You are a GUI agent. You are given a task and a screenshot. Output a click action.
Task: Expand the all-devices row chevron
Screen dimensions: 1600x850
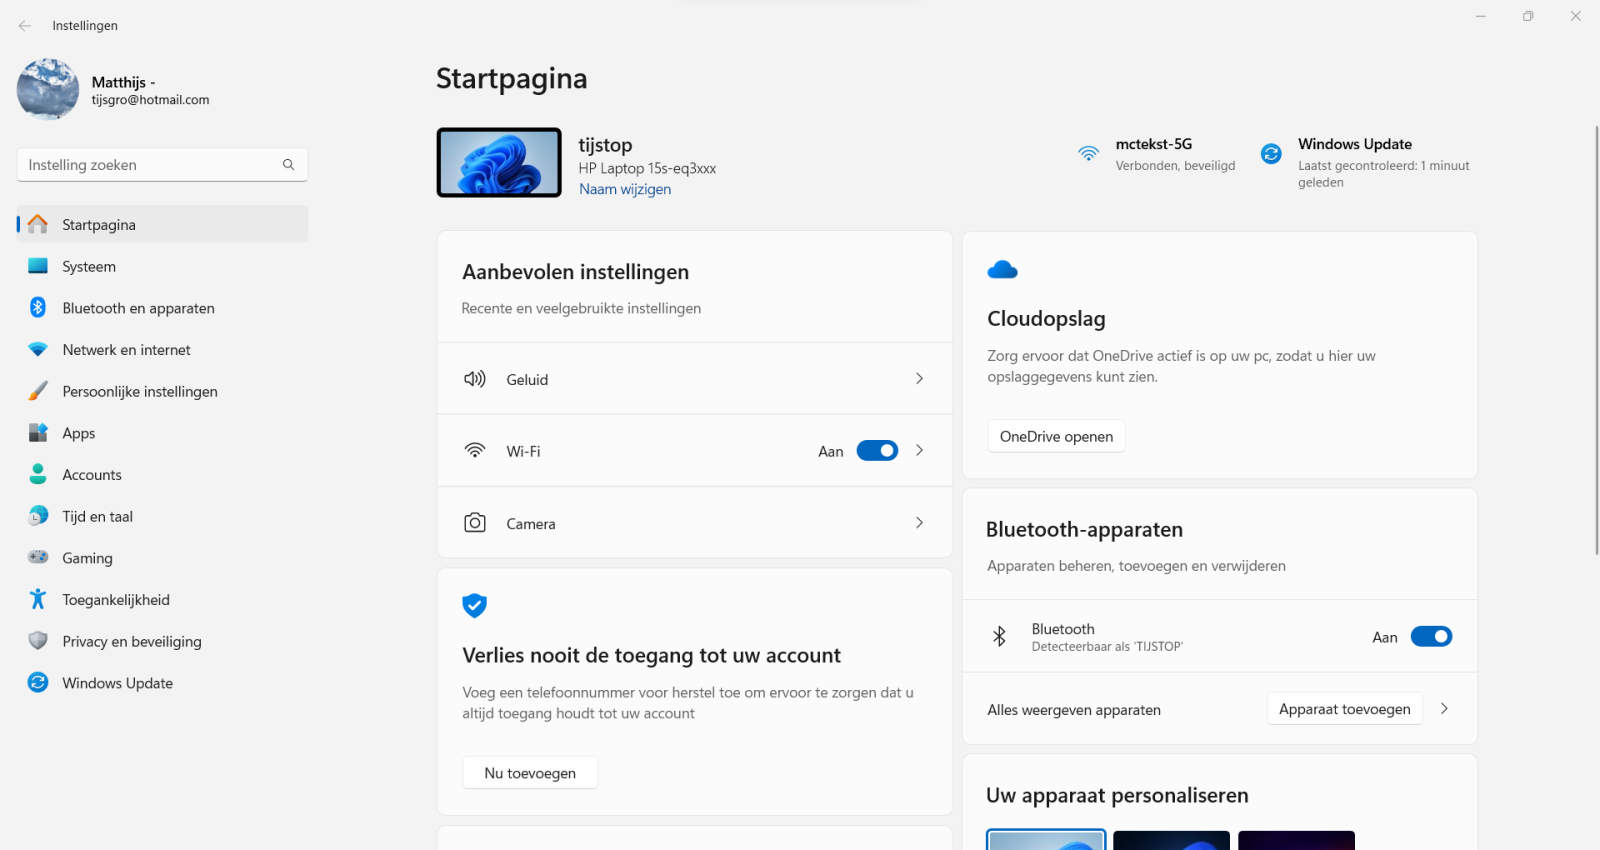click(1444, 709)
